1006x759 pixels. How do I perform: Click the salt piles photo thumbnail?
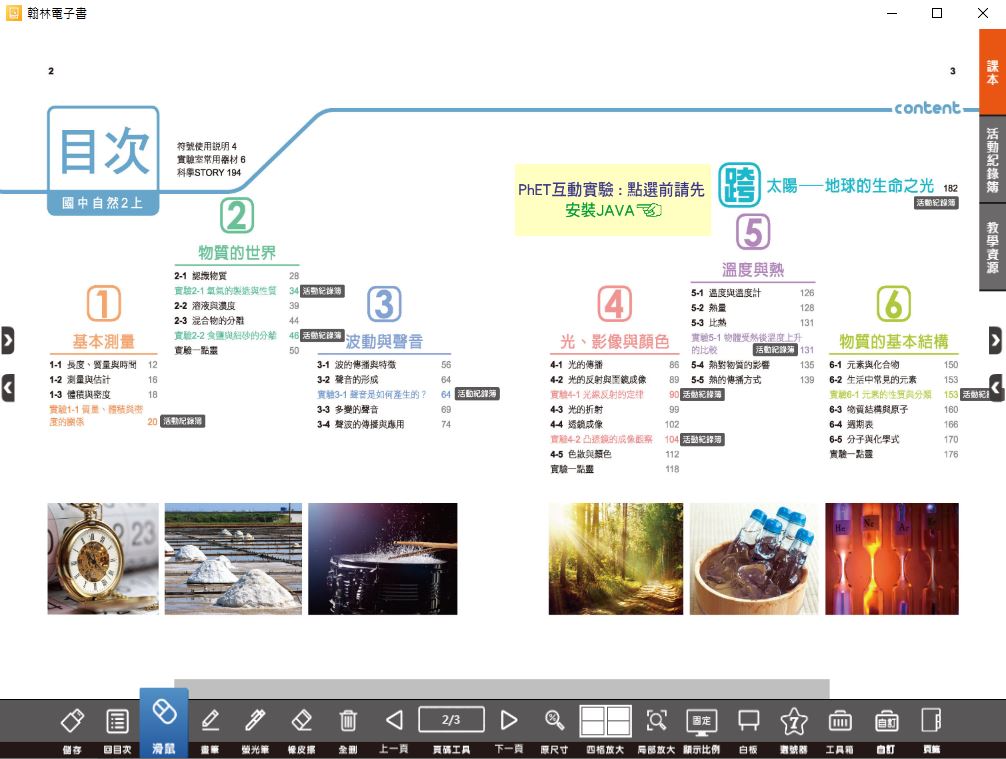click(233, 559)
